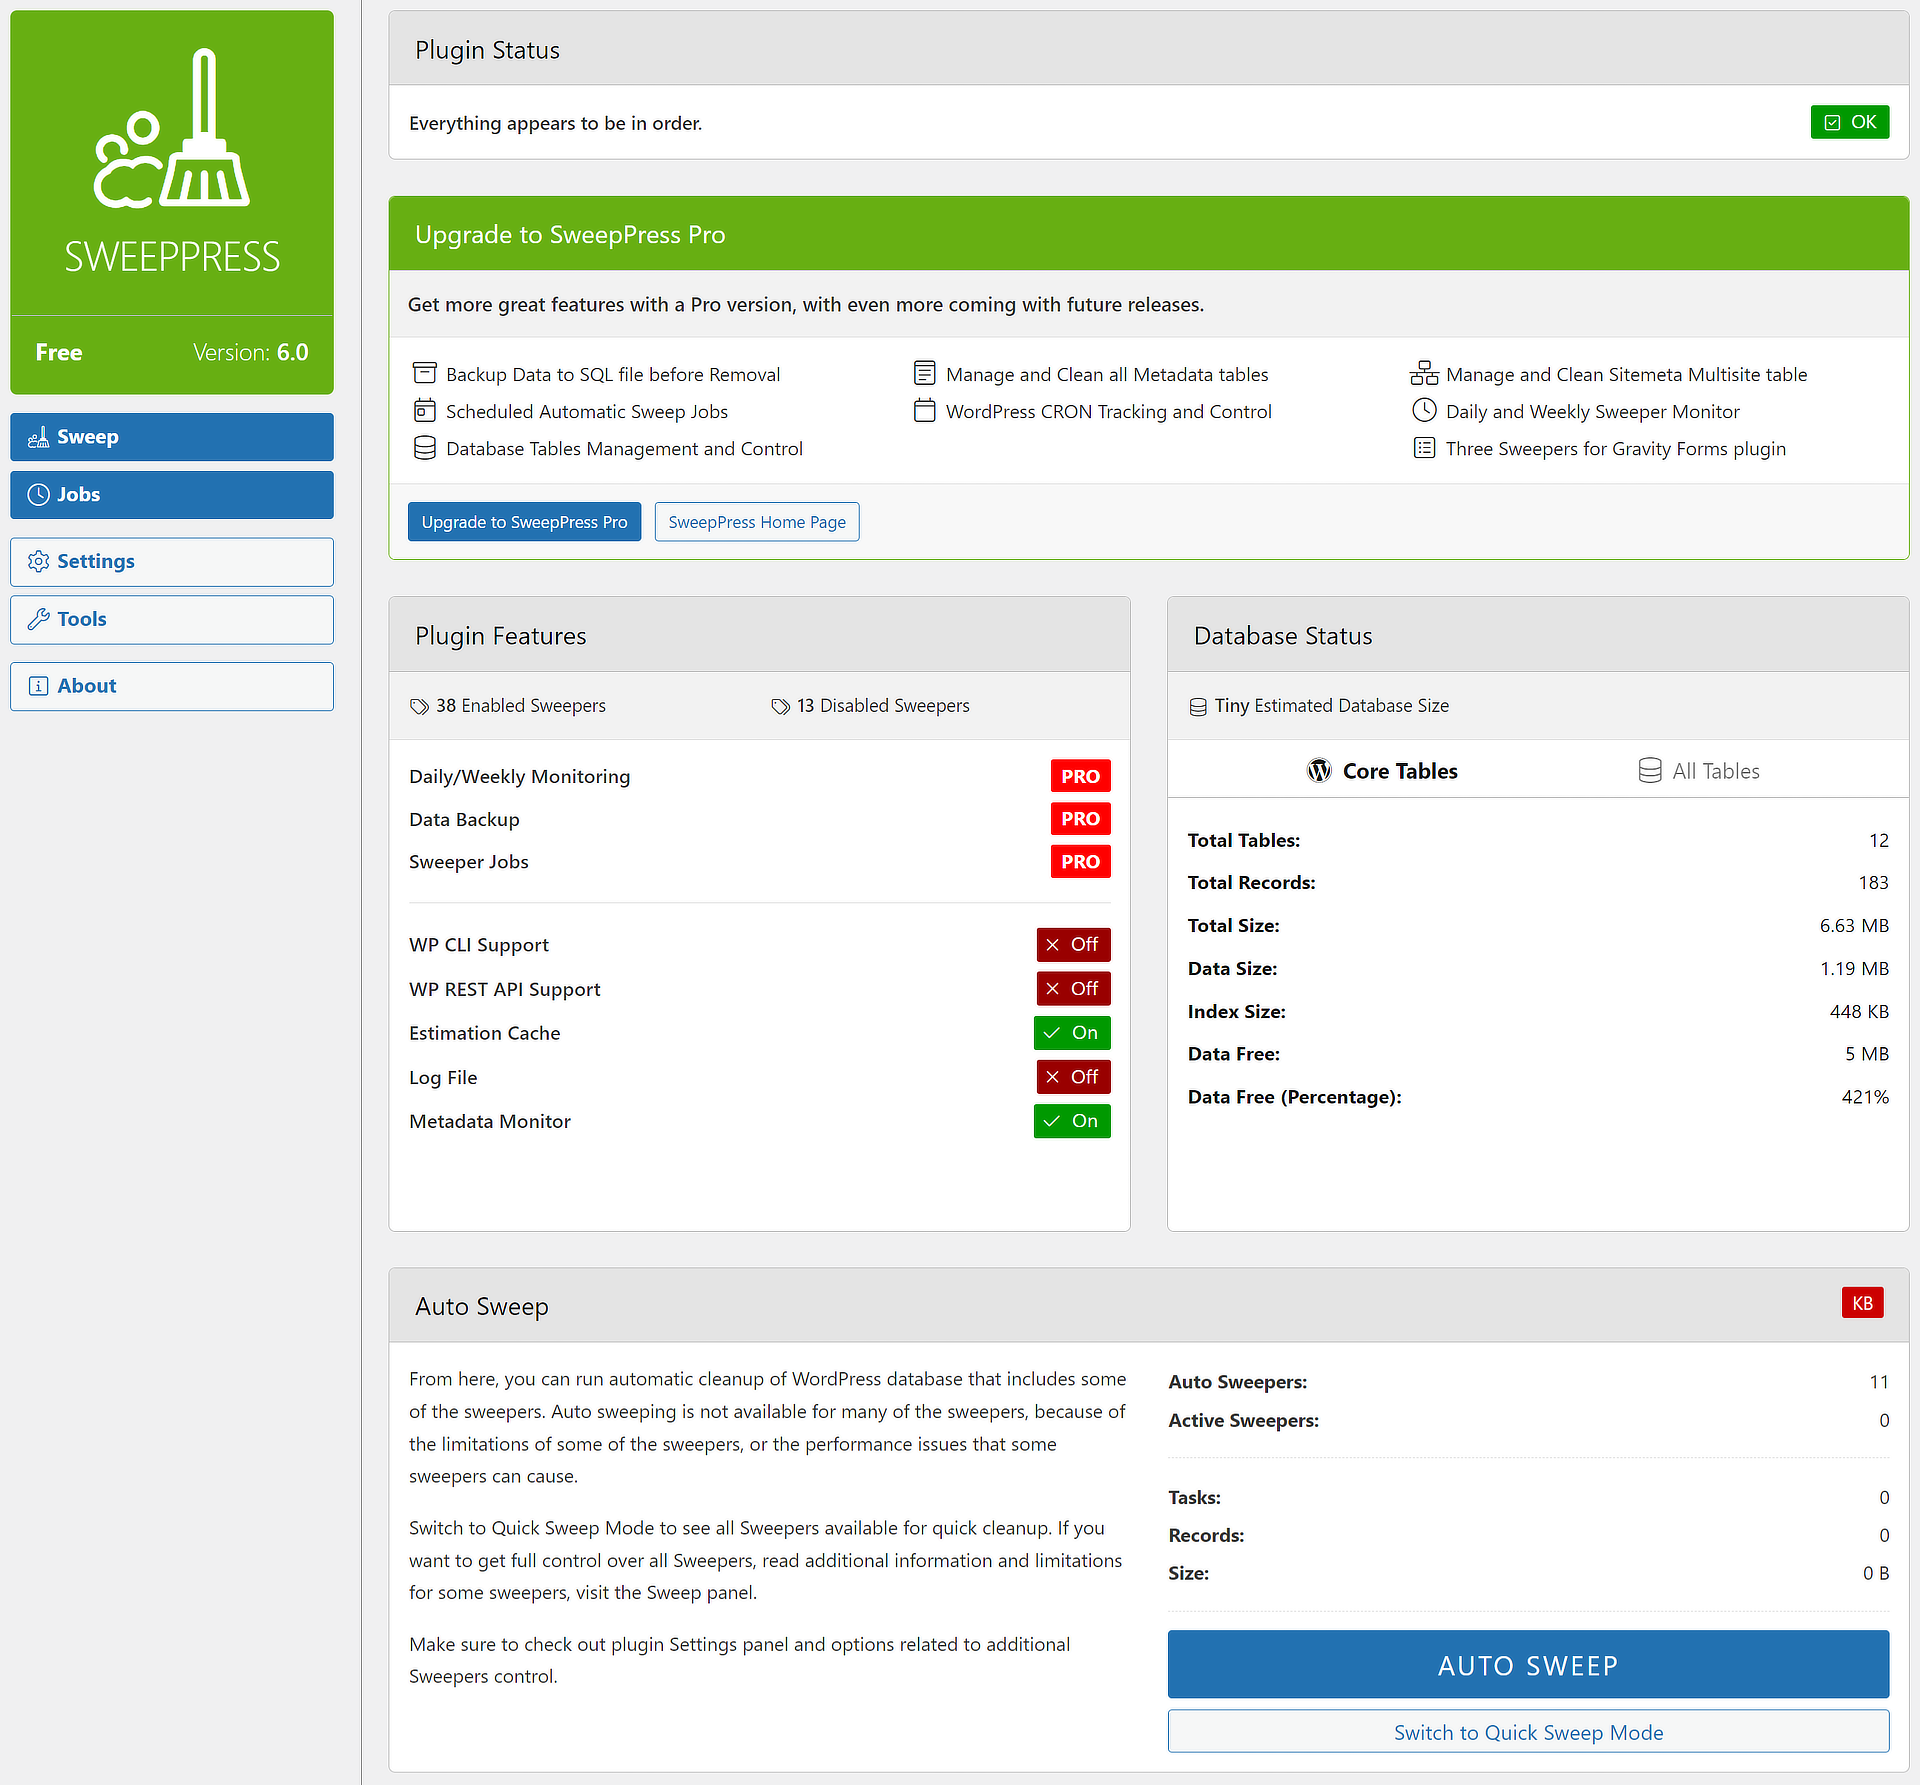This screenshot has width=1920, height=1785.
Task: Click Tiny Estimated Database Size text
Action: 1331,706
